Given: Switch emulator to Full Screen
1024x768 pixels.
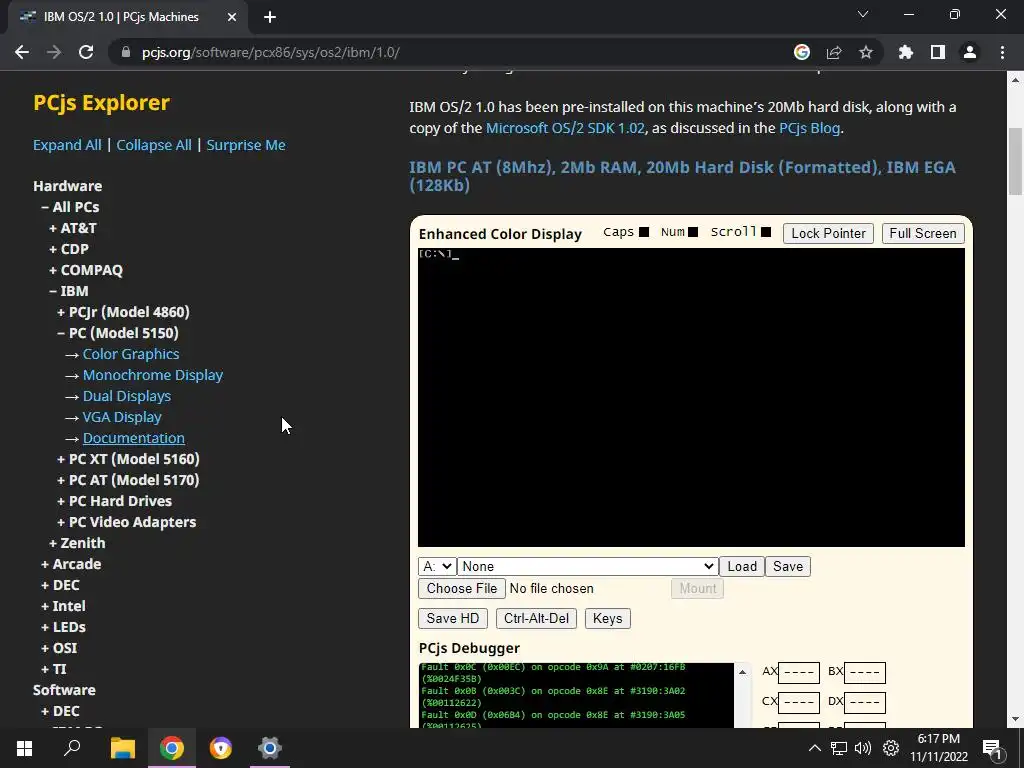Looking at the screenshot, I should click(x=923, y=233).
